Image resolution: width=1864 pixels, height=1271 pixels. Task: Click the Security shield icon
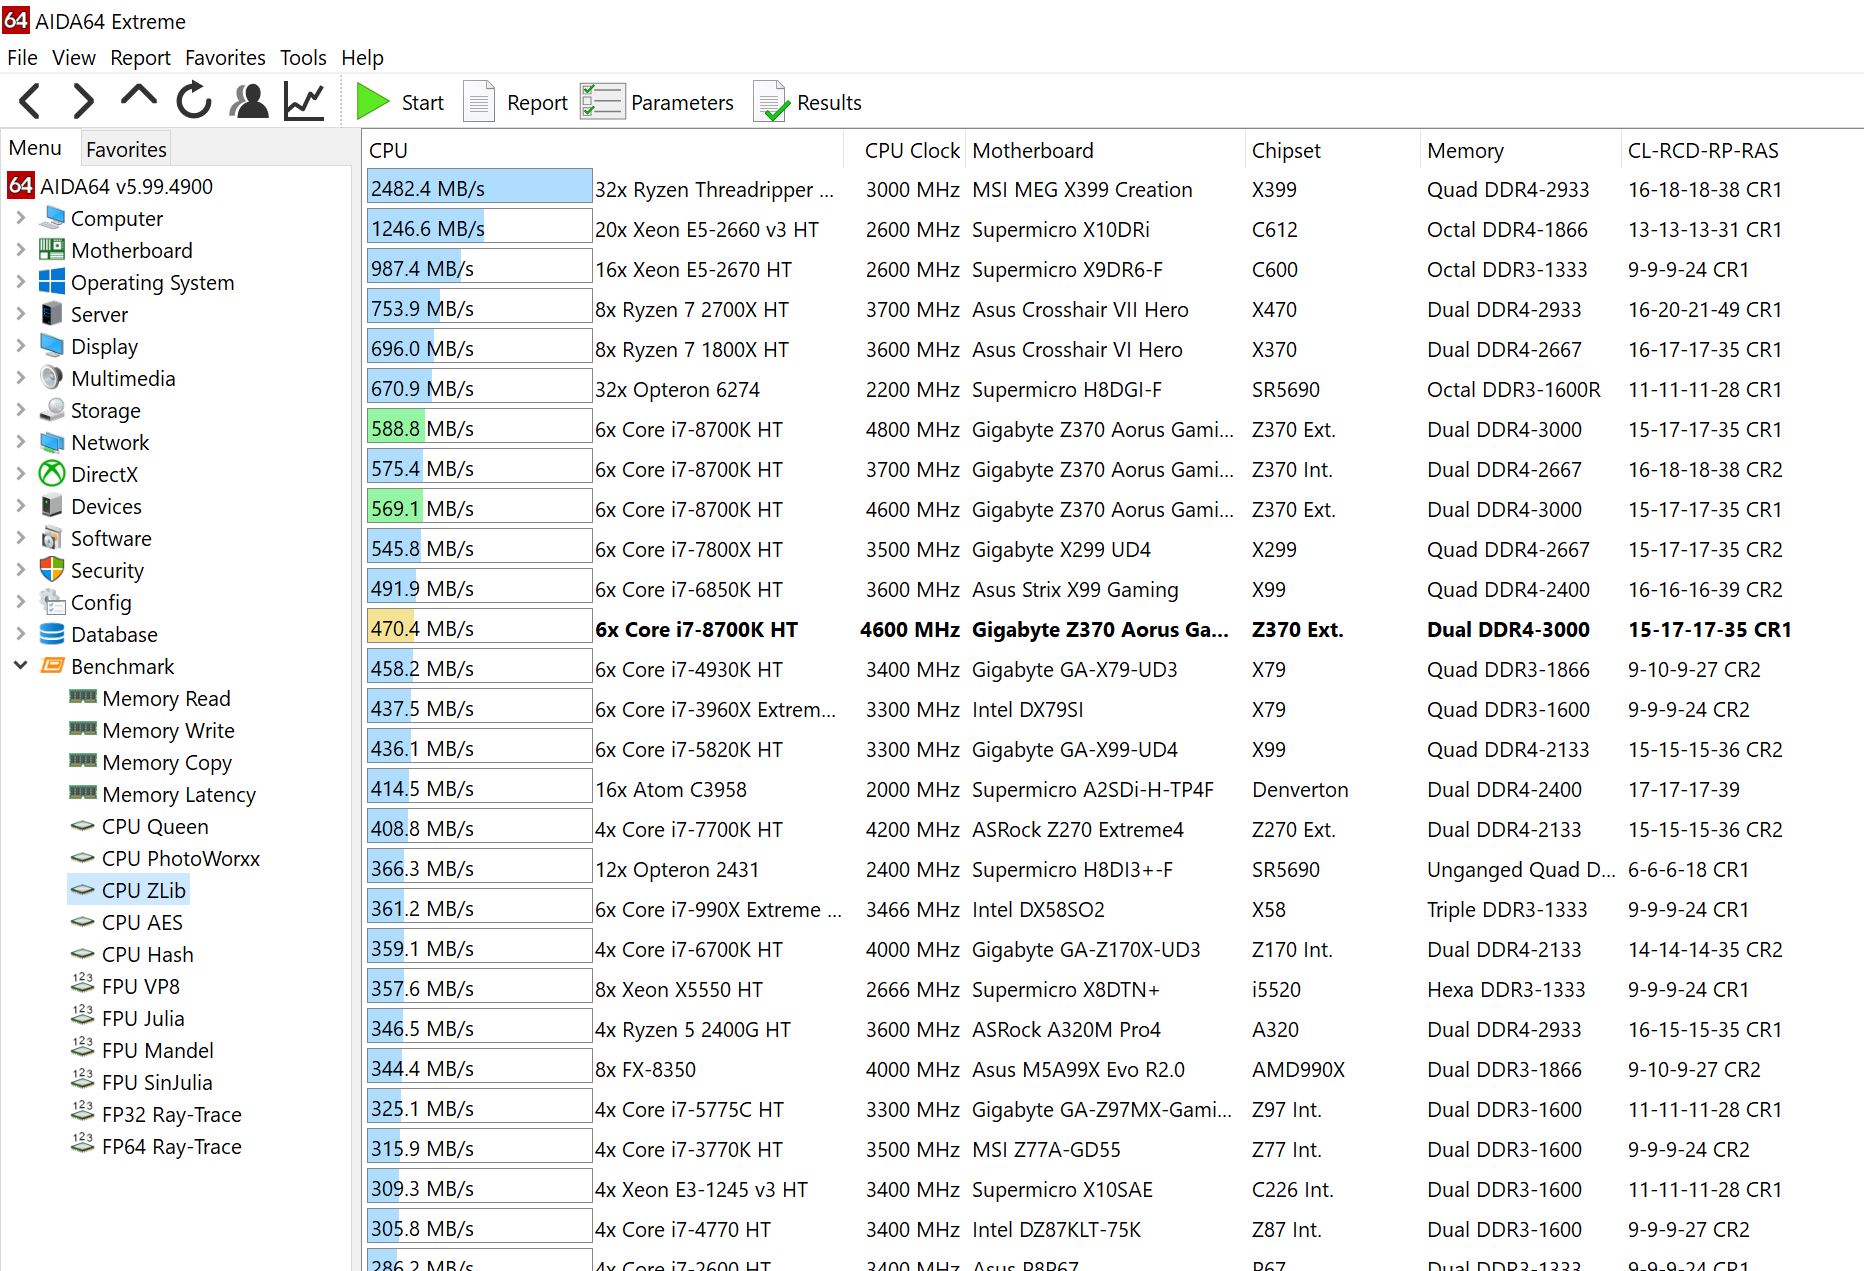[x=52, y=570]
